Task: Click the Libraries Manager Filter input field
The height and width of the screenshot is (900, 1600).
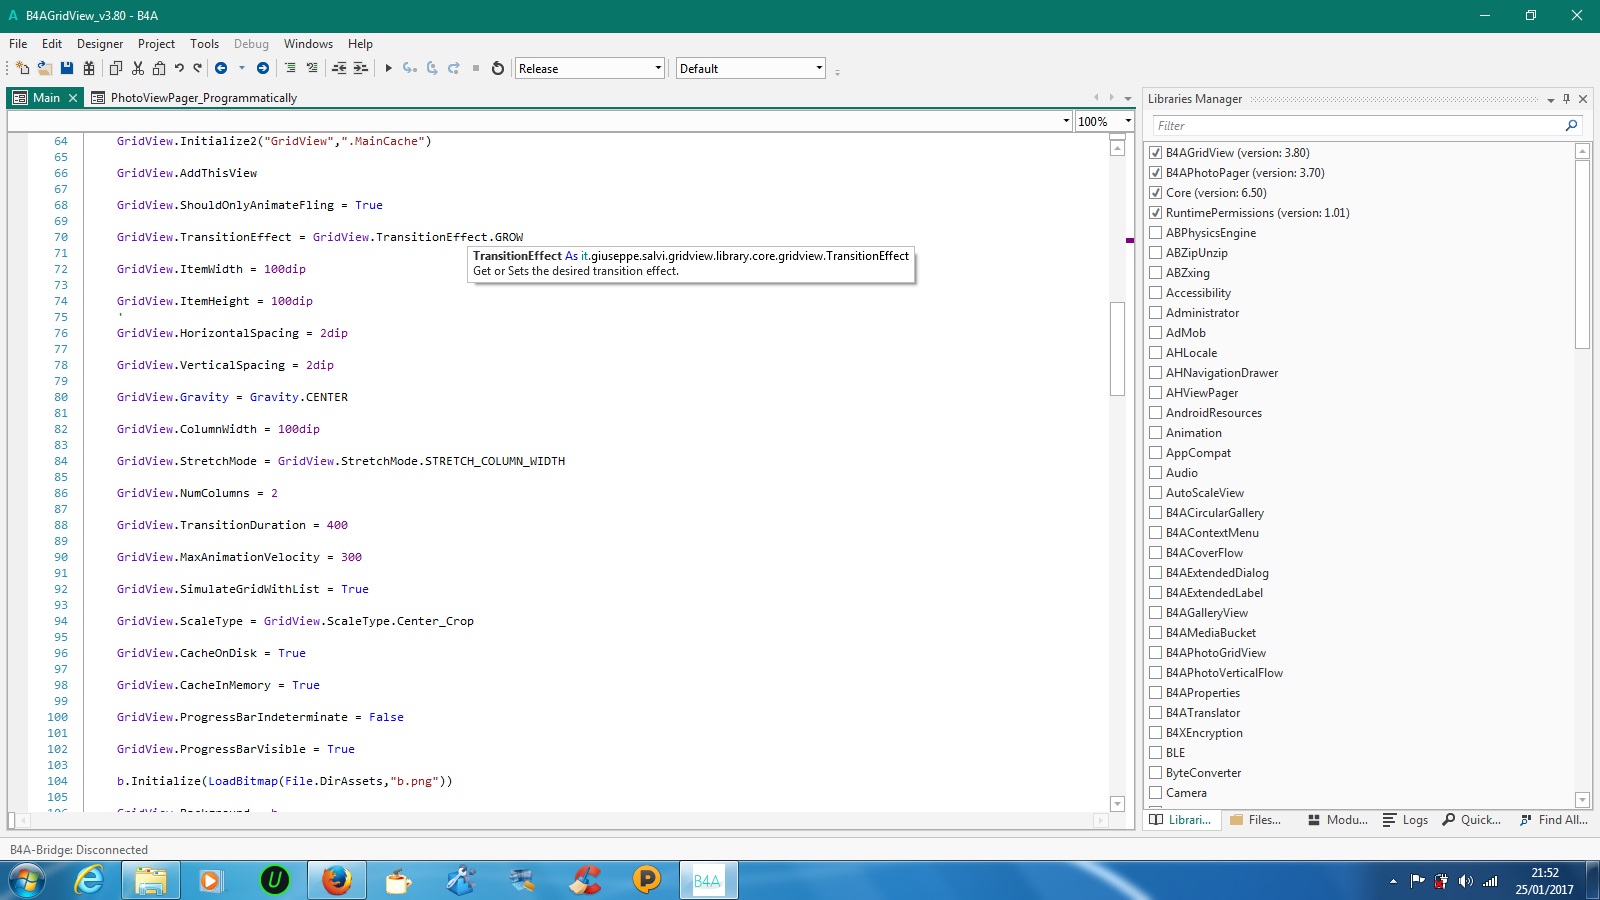Action: click(x=1356, y=126)
